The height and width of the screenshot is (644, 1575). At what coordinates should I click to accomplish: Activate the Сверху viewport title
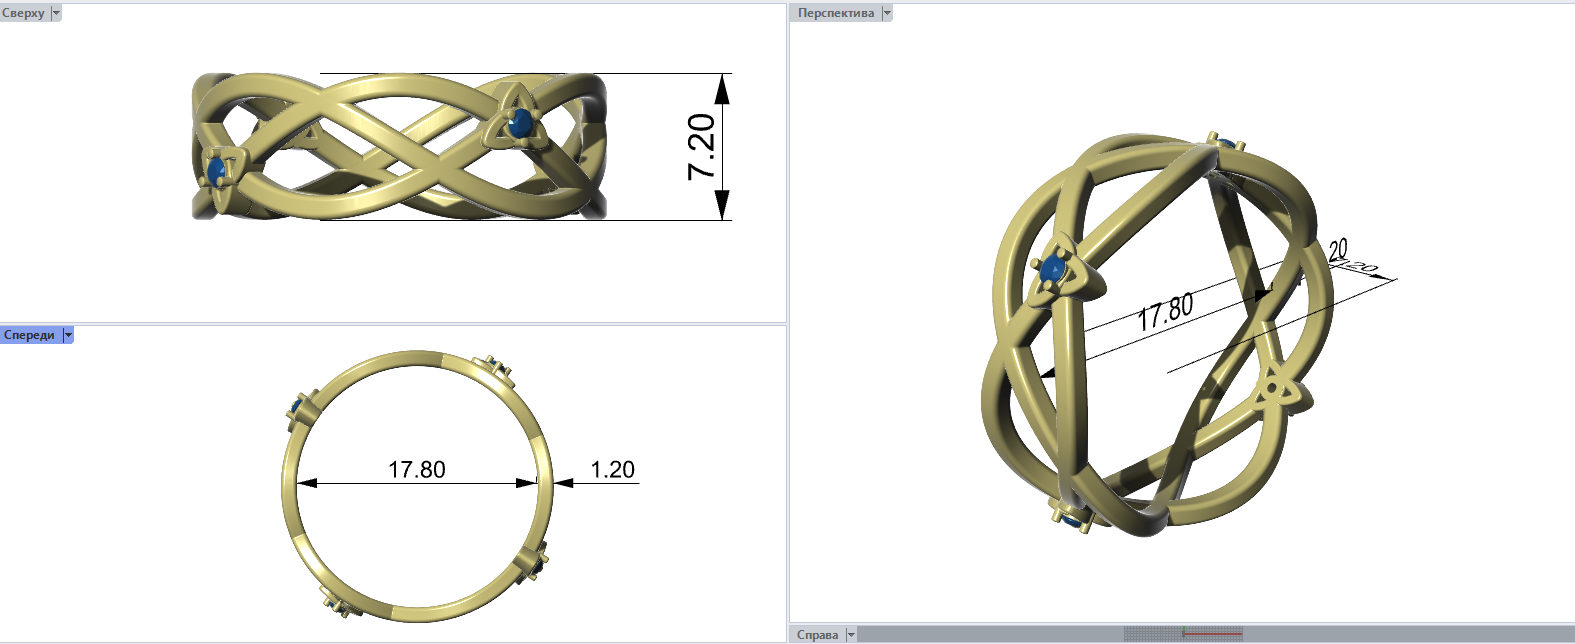click(24, 13)
